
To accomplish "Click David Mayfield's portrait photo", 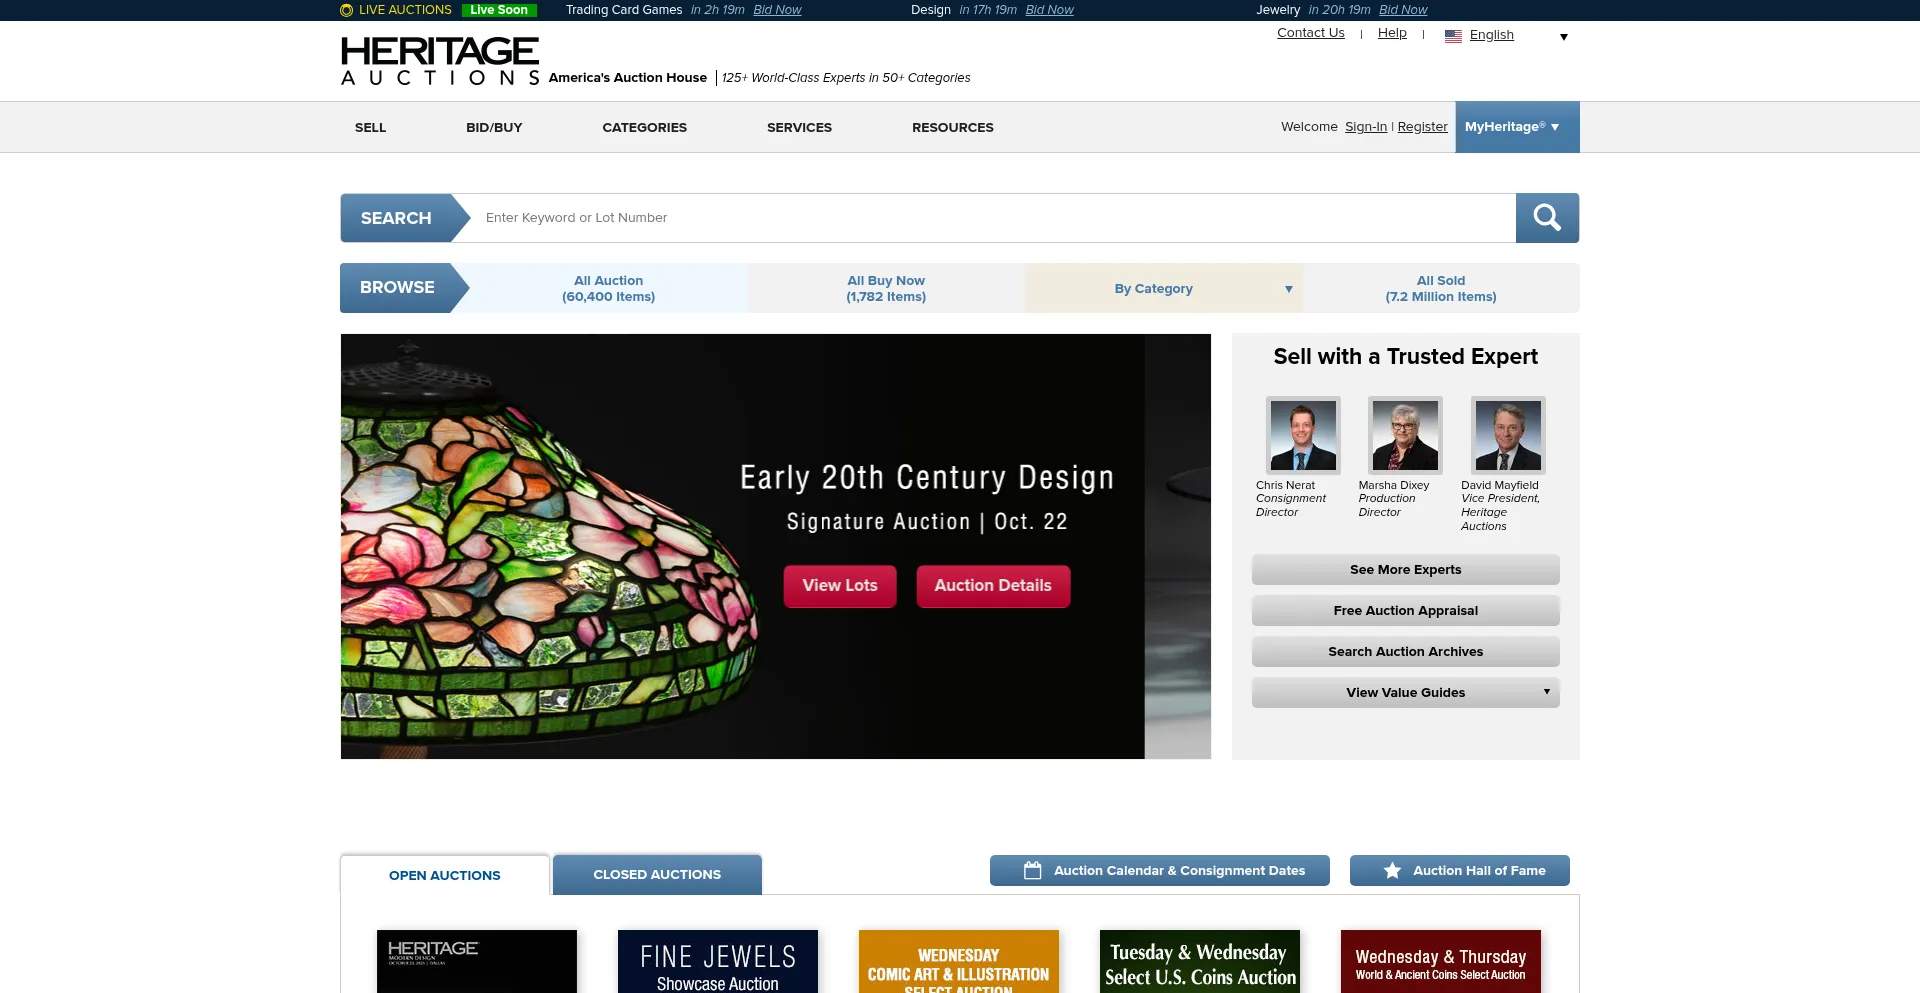I will click(x=1507, y=435).
